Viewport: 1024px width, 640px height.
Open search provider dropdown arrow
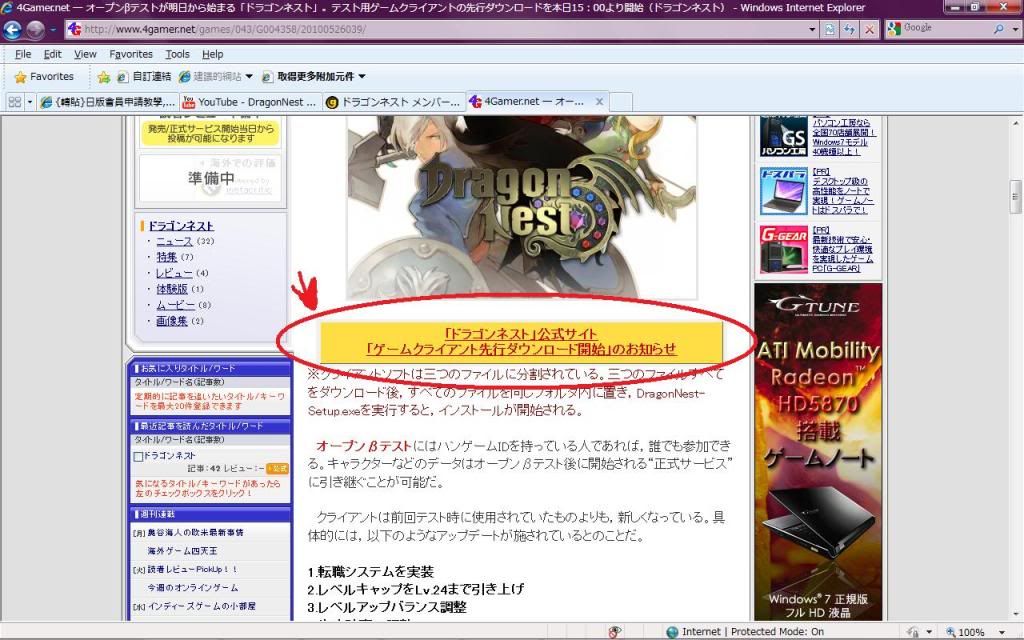click(1016, 29)
